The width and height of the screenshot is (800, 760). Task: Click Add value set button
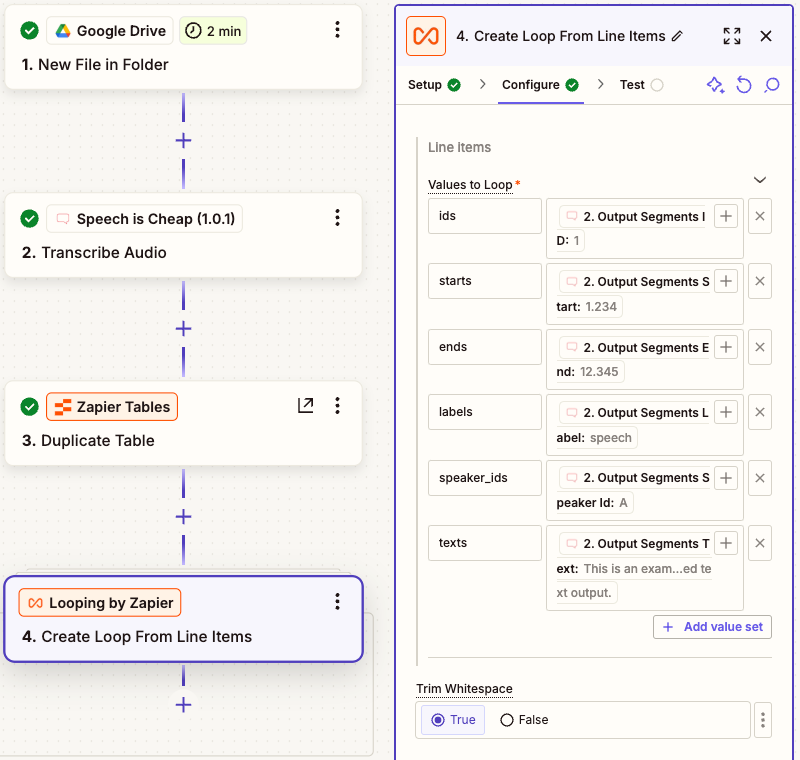point(712,627)
